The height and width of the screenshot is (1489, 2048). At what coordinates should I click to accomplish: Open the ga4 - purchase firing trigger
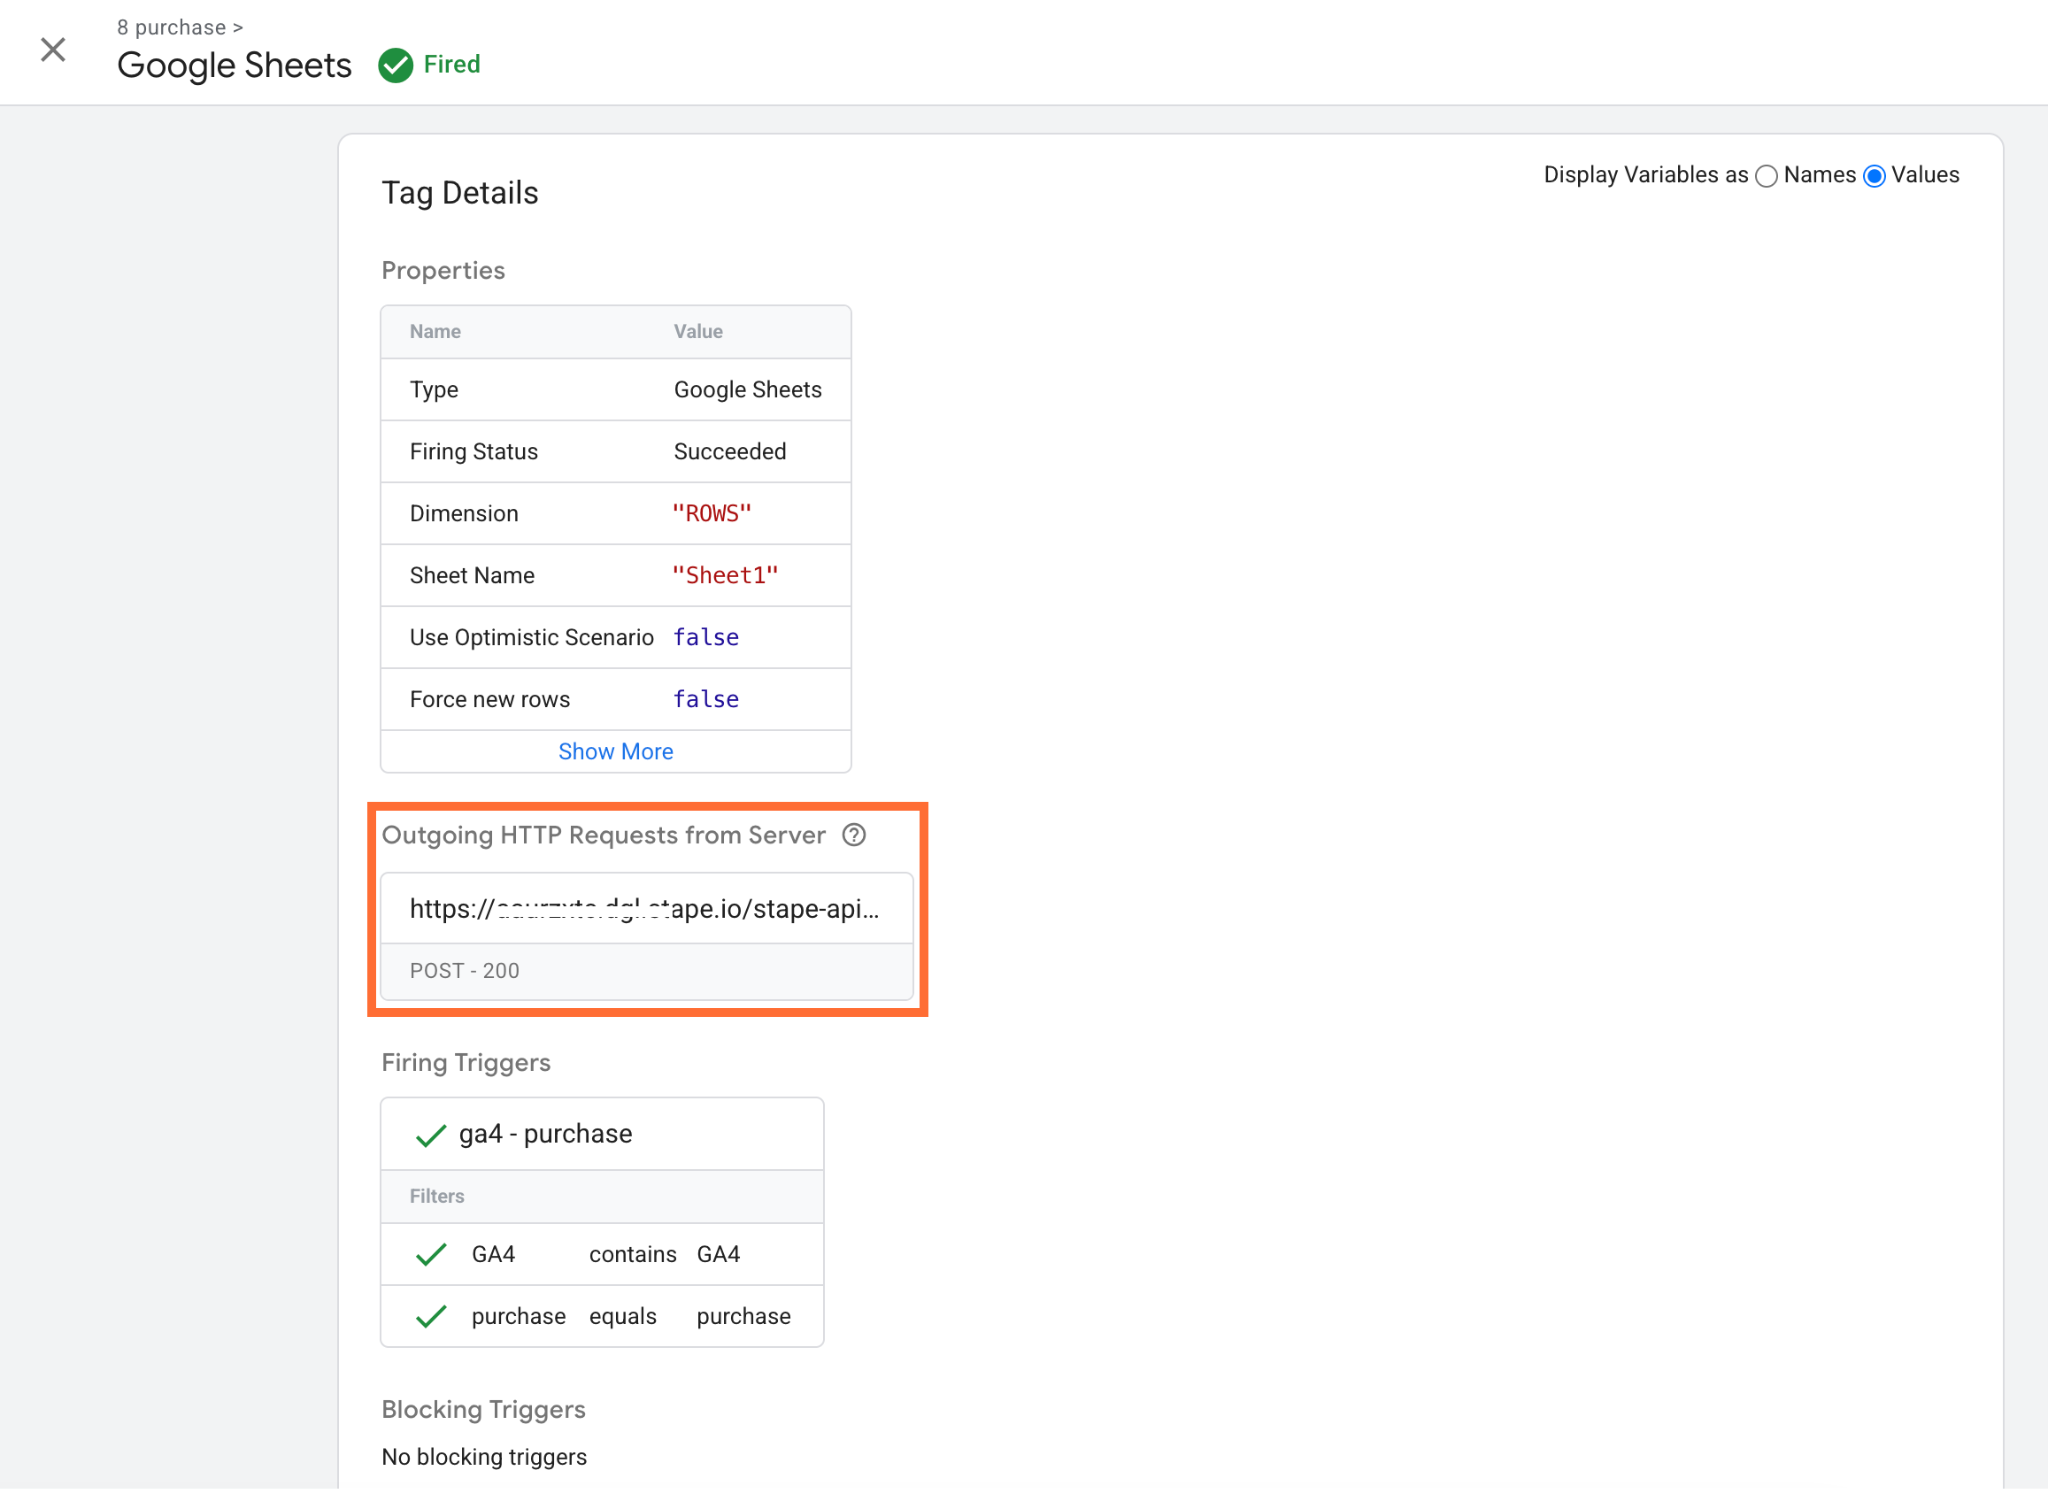pos(546,1134)
